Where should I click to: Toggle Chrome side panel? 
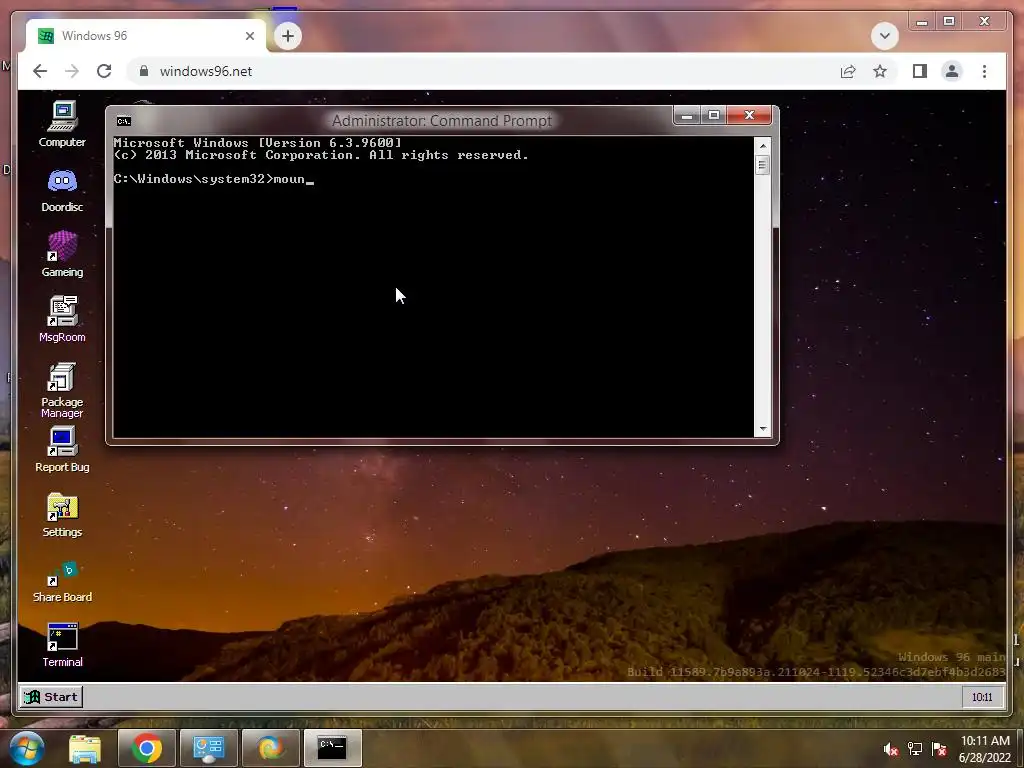pyautogui.click(x=920, y=71)
